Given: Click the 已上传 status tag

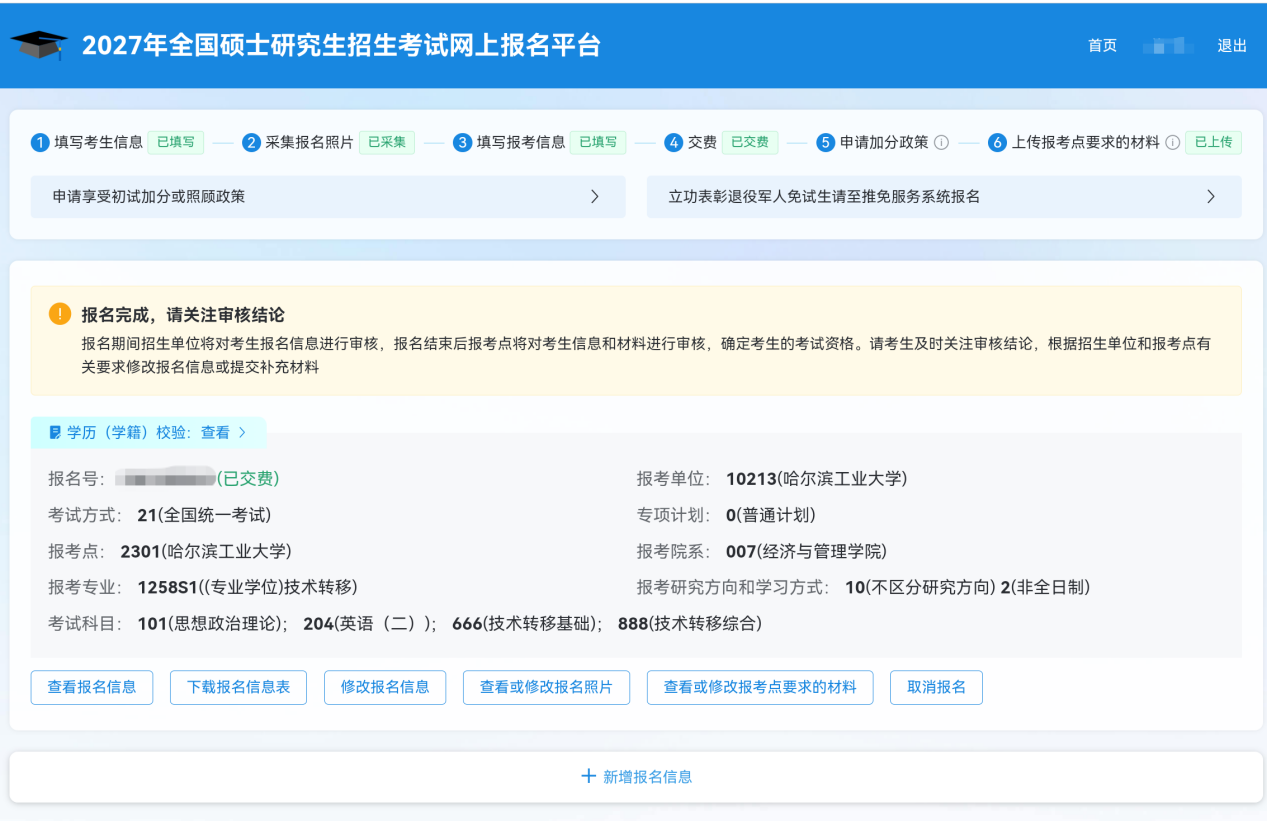Looking at the screenshot, I should tap(1214, 143).
